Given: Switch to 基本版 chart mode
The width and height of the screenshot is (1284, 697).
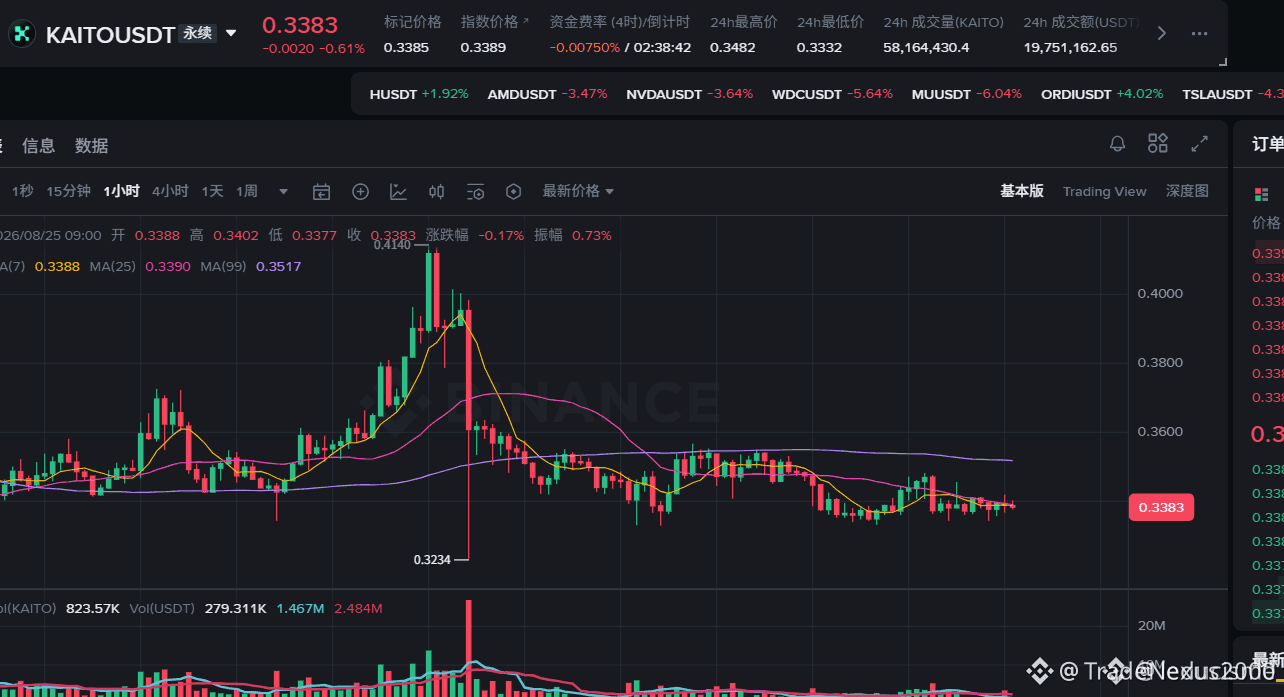Looking at the screenshot, I should click(1022, 191).
